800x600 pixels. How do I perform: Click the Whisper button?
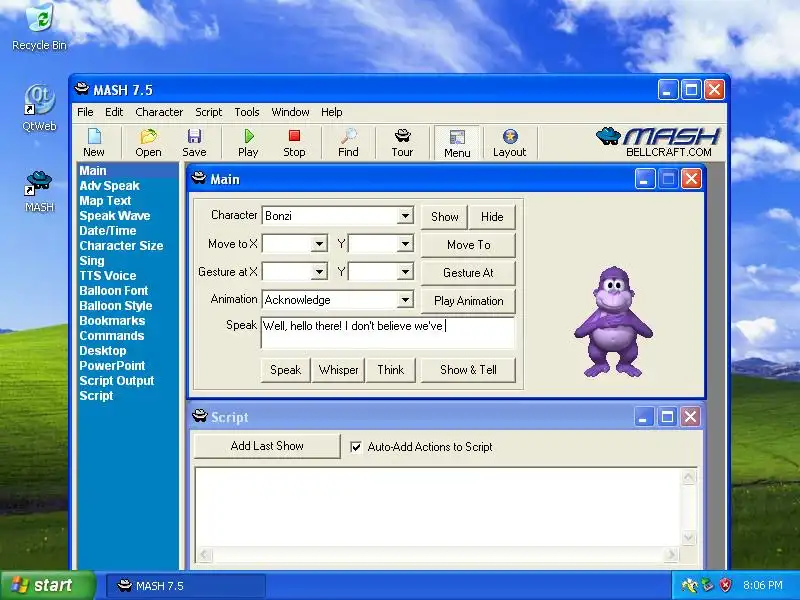[338, 370]
